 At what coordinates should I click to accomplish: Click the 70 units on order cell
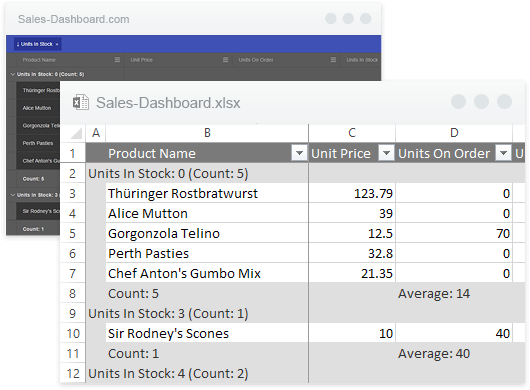coord(454,234)
